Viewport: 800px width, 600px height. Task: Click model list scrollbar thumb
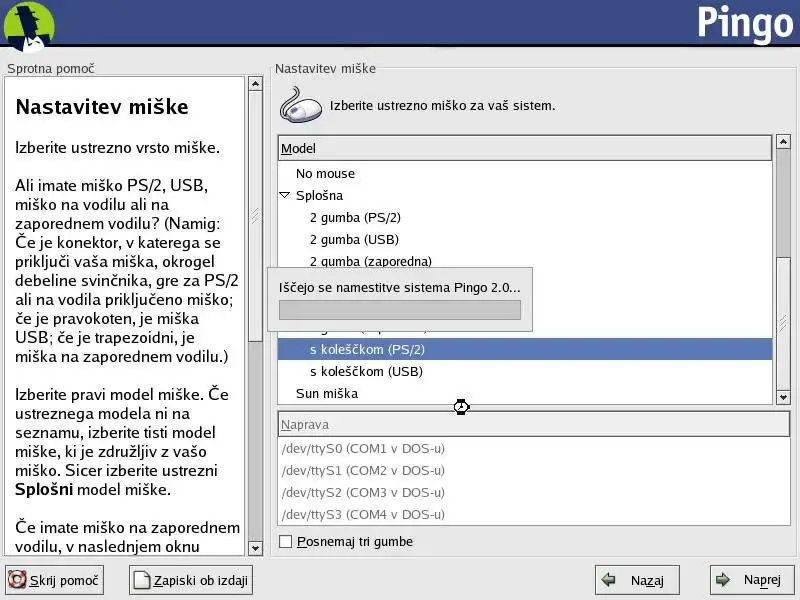[783, 322]
